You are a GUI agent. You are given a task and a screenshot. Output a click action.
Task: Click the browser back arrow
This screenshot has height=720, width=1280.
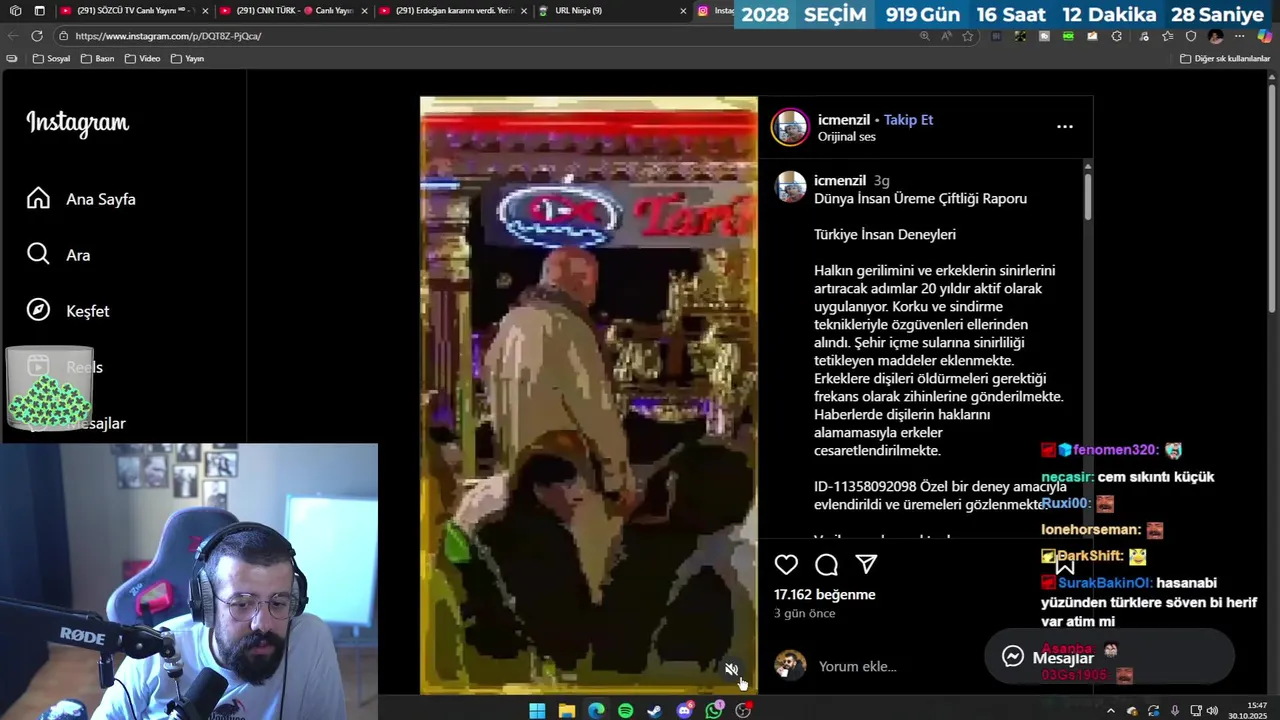click(x=13, y=36)
